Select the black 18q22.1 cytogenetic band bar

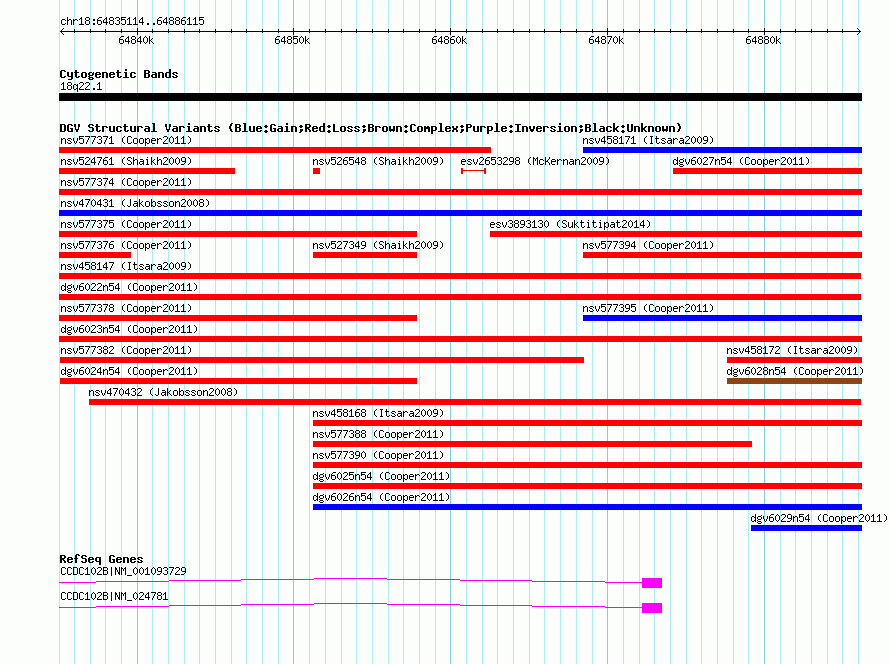click(460, 97)
